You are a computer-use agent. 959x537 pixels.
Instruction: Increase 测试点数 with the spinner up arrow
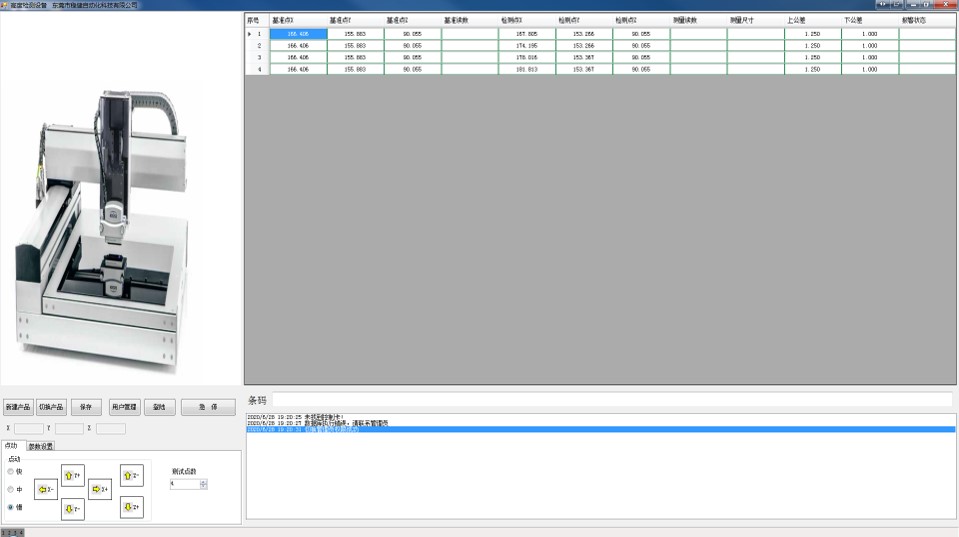[x=204, y=481]
